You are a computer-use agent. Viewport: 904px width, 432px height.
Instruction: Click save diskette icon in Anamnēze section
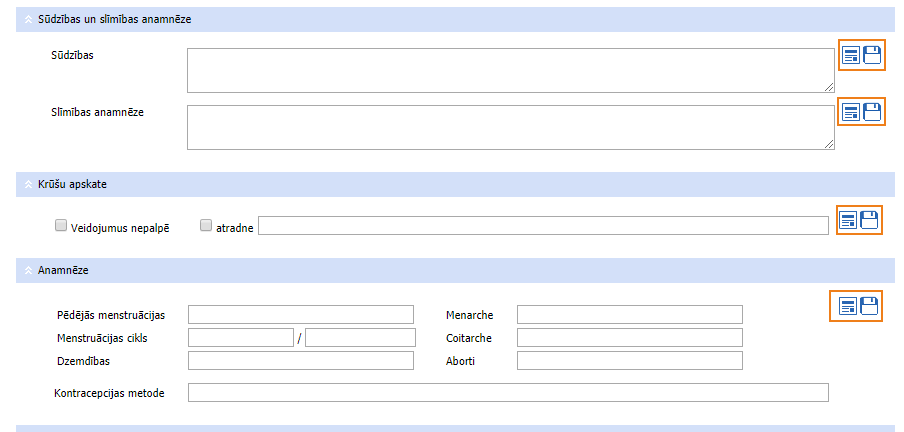pyautogui.click(x=869, y=306)
